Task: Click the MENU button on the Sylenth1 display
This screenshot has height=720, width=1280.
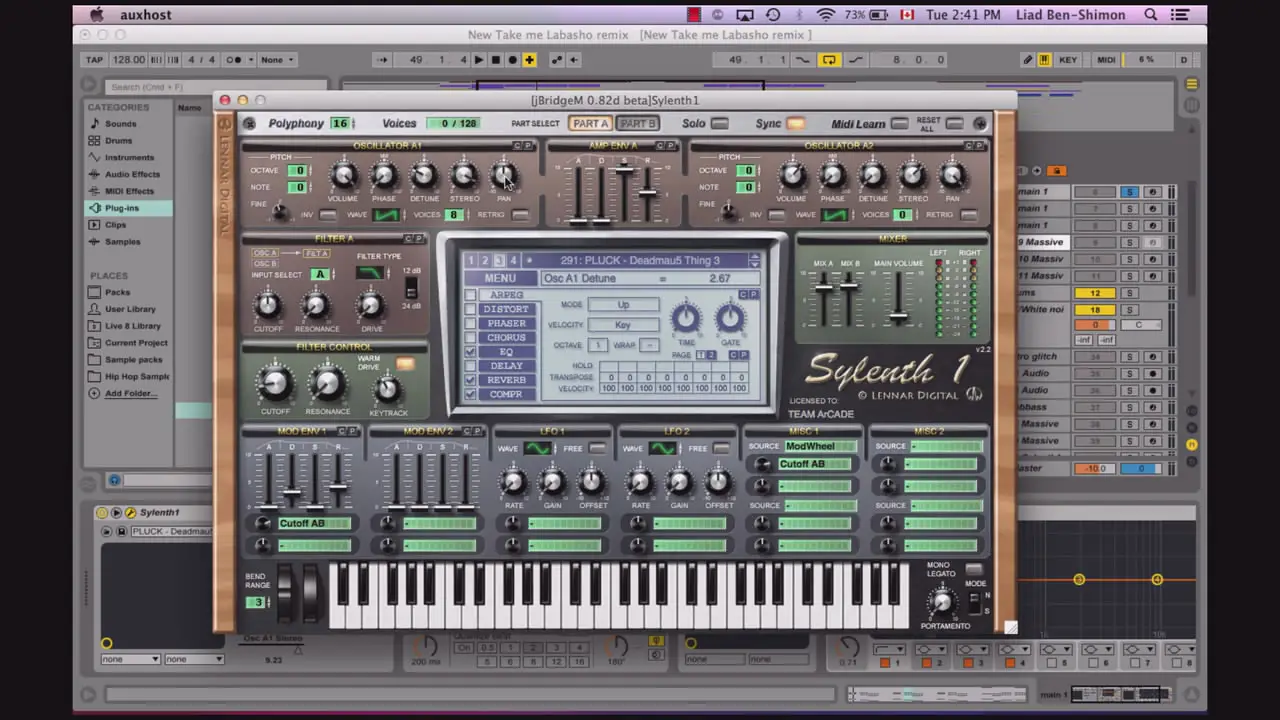Action: (x=500, y=278)
